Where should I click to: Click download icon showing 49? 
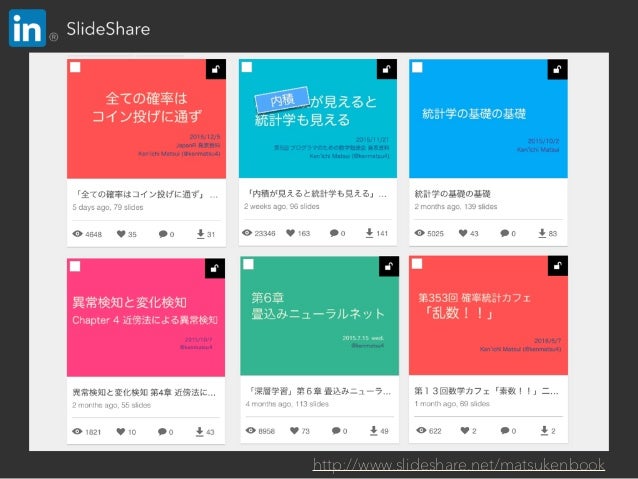374,431
